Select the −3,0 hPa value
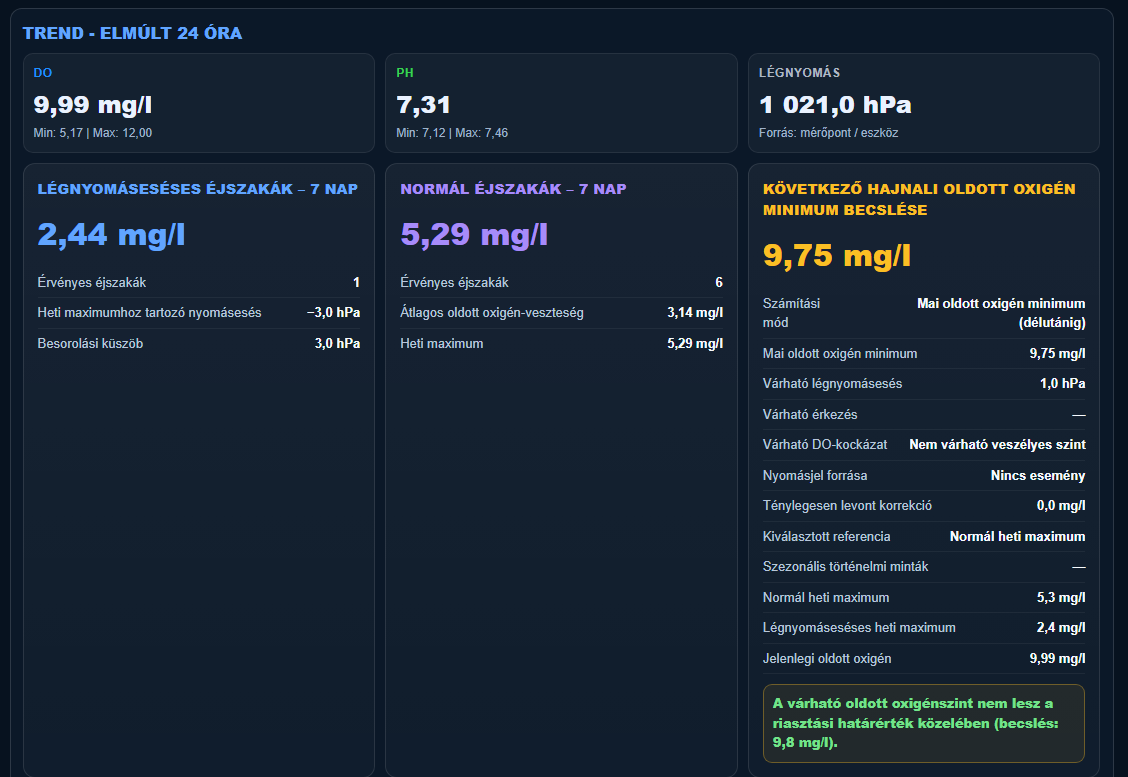Viewport: 1128px width, 777px height. [x=334, y=313]
